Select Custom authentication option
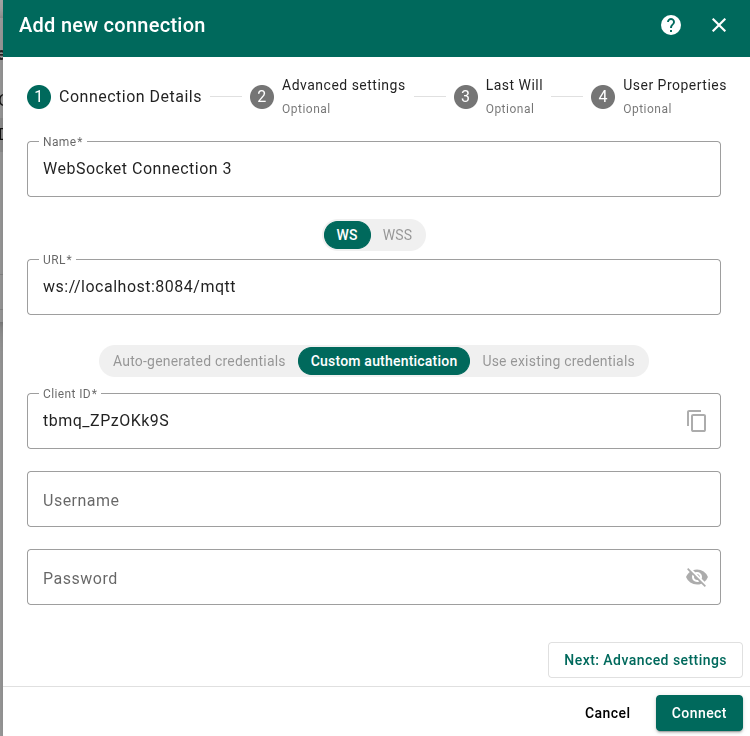The height and width of the screenshot is (736, 750). tap(384, 361)
